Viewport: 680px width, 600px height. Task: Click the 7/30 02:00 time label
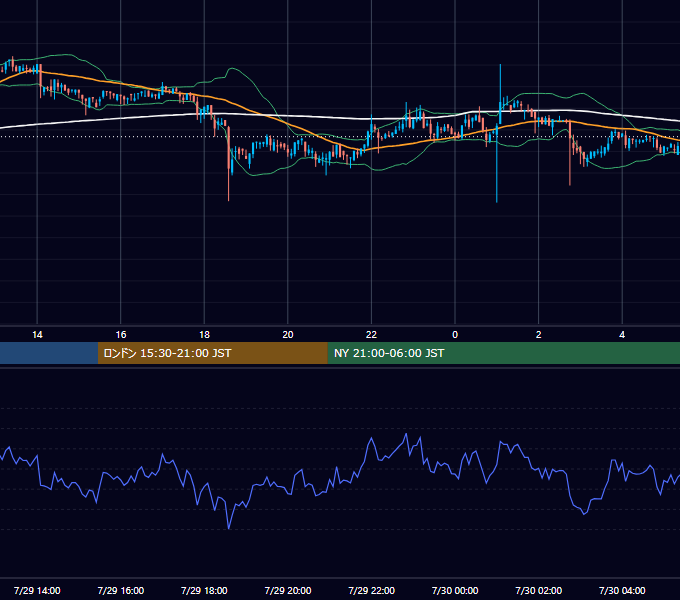[539, 590]
